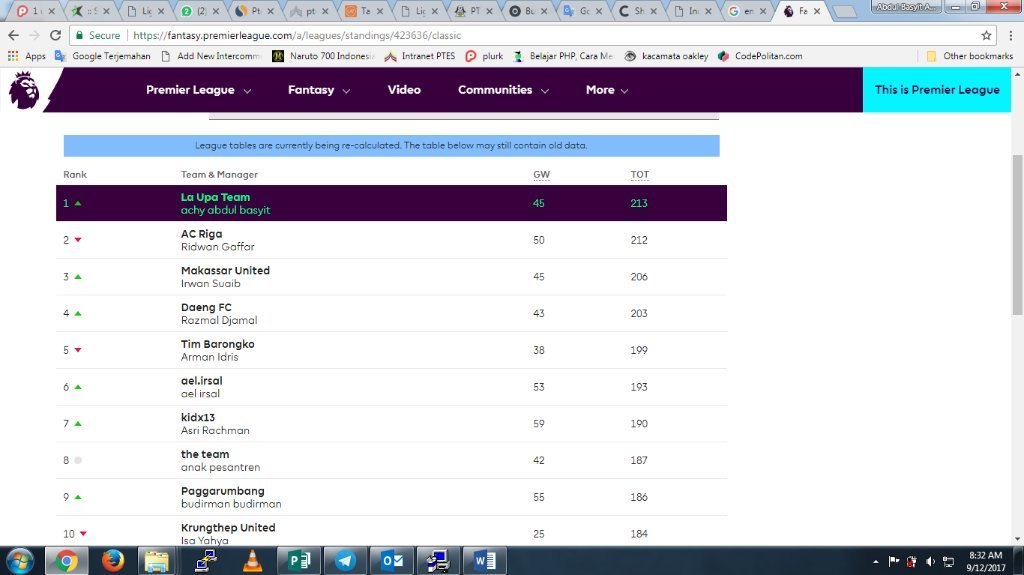
Task: Expand the Communities nav menu
Action: pyautogui.click(x=503, y=90)
